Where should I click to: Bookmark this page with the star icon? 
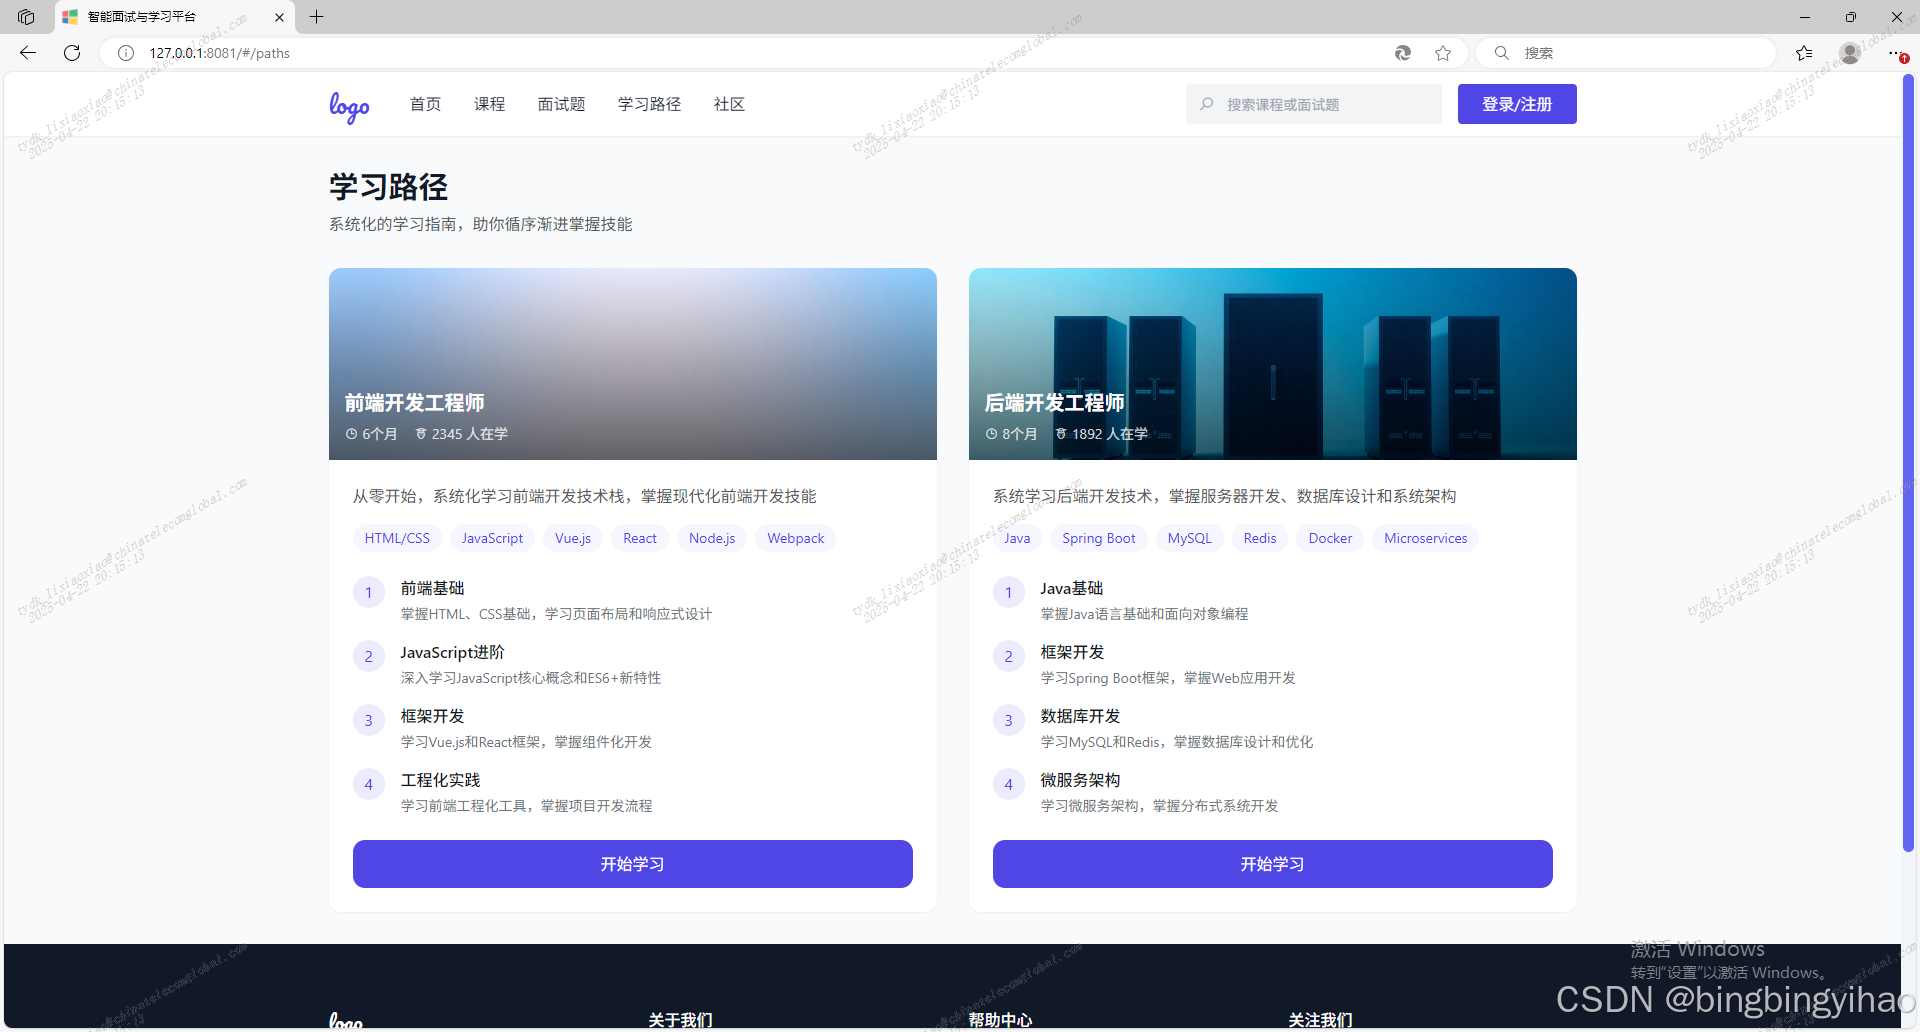1443,53
